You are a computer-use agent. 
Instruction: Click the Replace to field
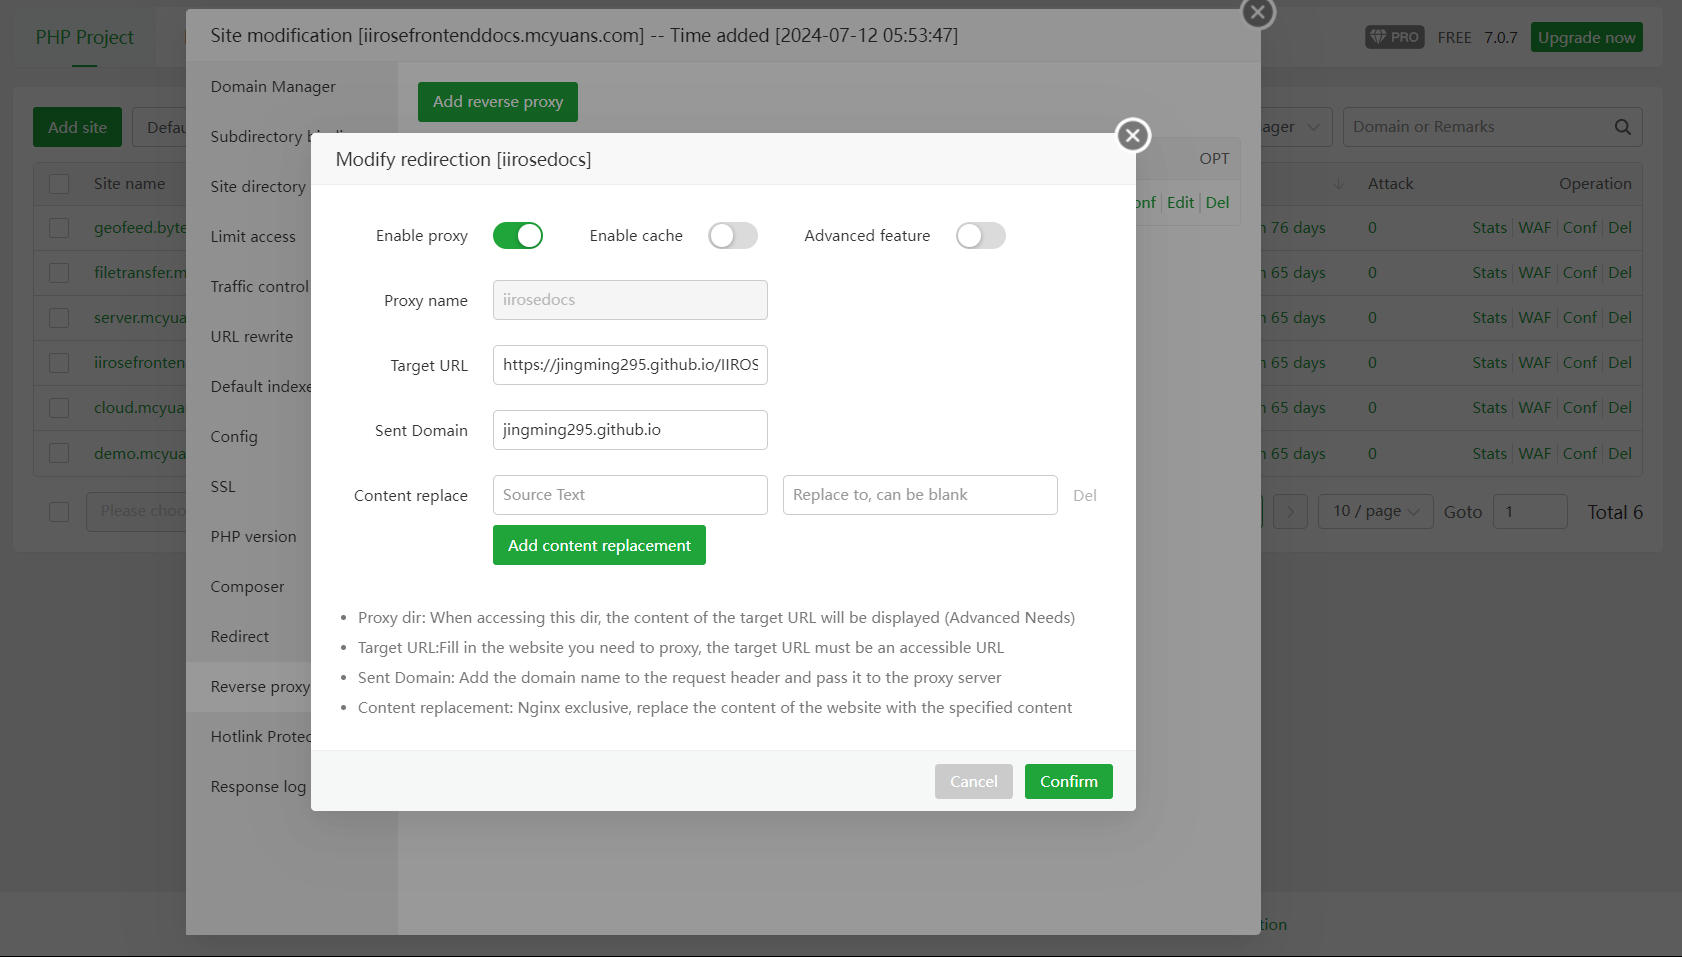pyautogui.click(x=920, y=495)
